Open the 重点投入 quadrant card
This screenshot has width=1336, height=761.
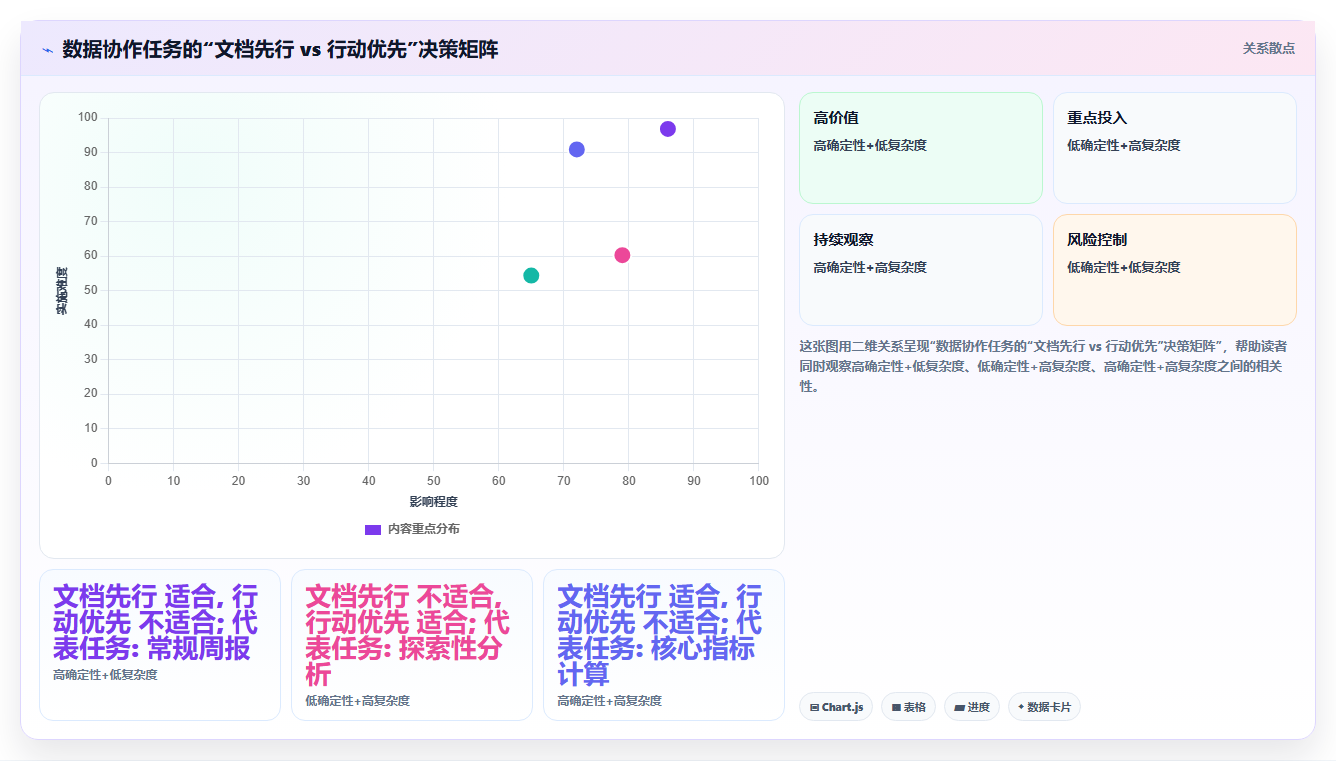[x=1175, y=148]
